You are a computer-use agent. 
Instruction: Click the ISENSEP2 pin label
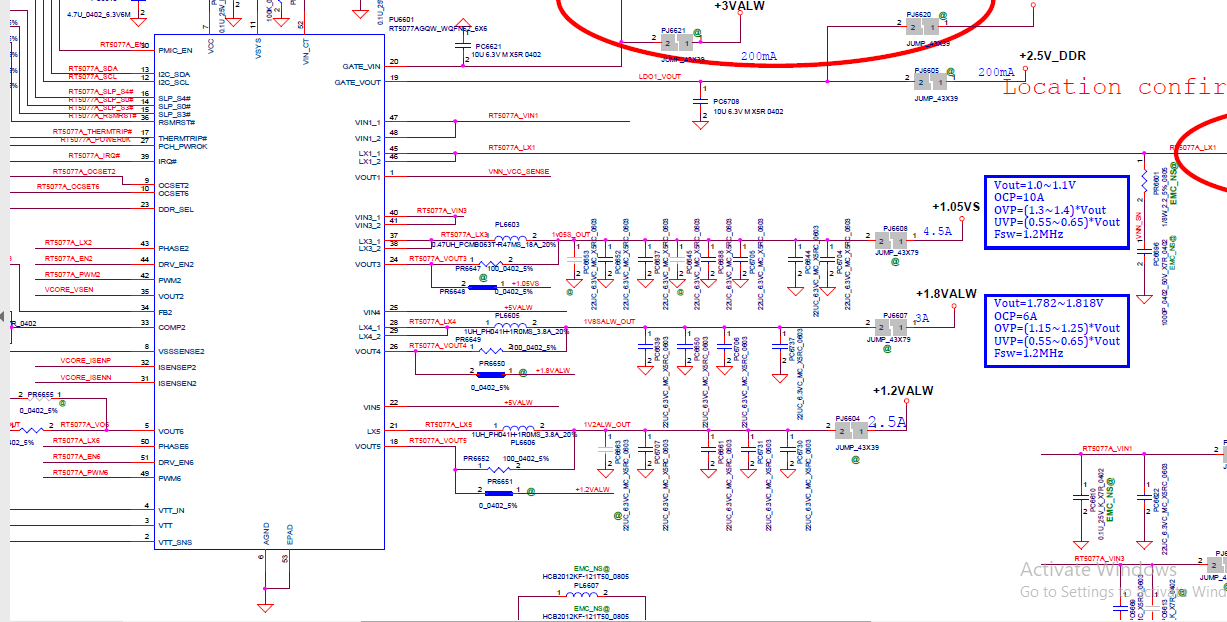click(178, 367)
